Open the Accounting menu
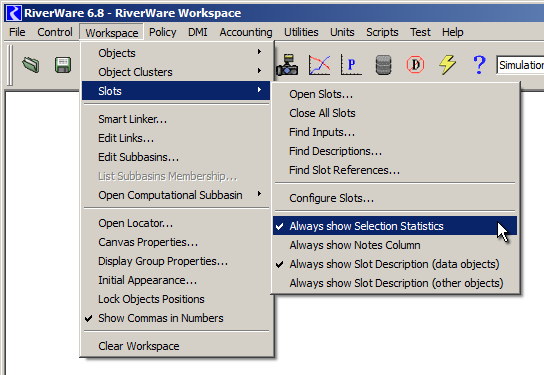The height and width of the screenshot is (375, 544). tap(246, 32)
